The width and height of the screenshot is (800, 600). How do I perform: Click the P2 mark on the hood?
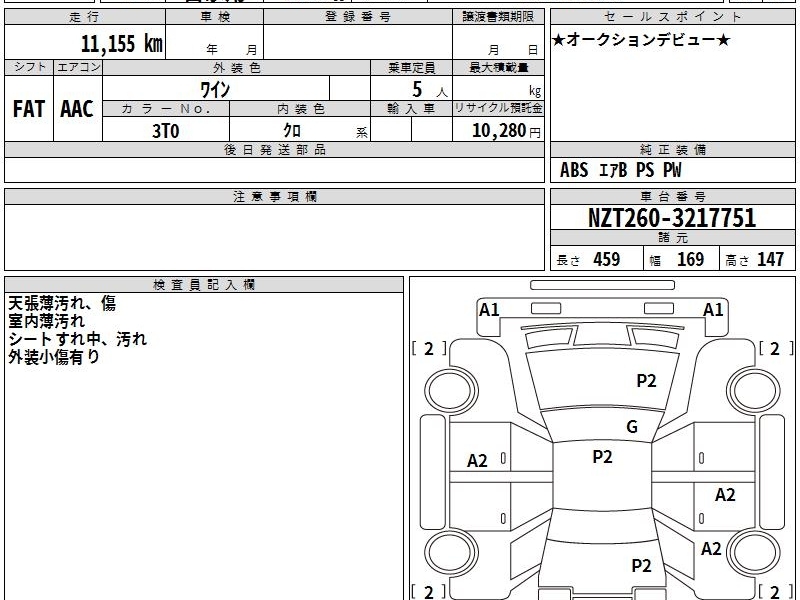(x=646, y=381)
